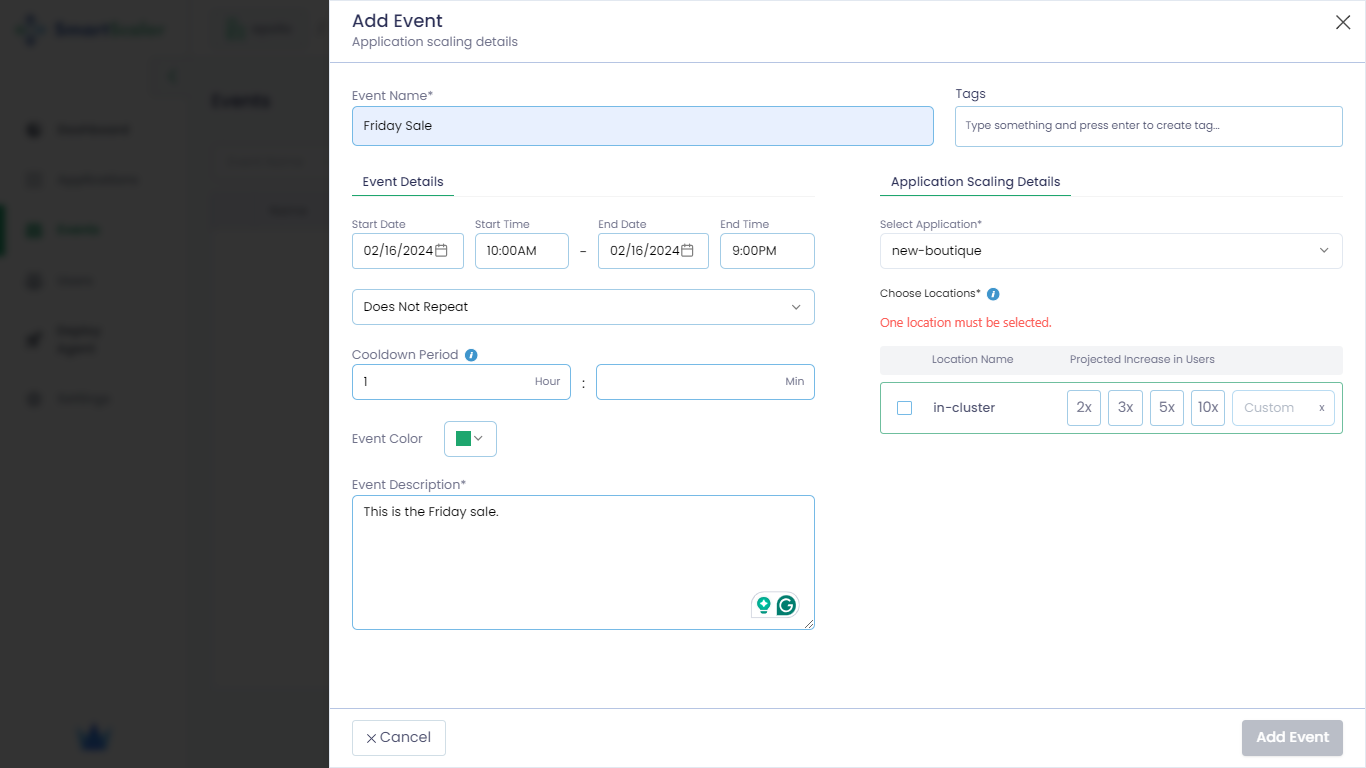Click the End Time field 9:00PM
This screenshot has width=1366, height=768.
pyautogui.click(x=767, y=251)
